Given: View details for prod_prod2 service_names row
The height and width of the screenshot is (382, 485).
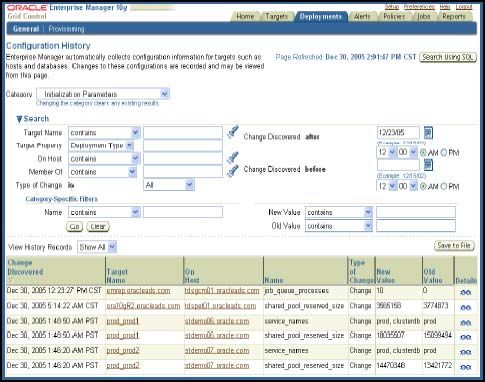Looking at the screenshot, I should pyautogui.click(x=465, y=352).
